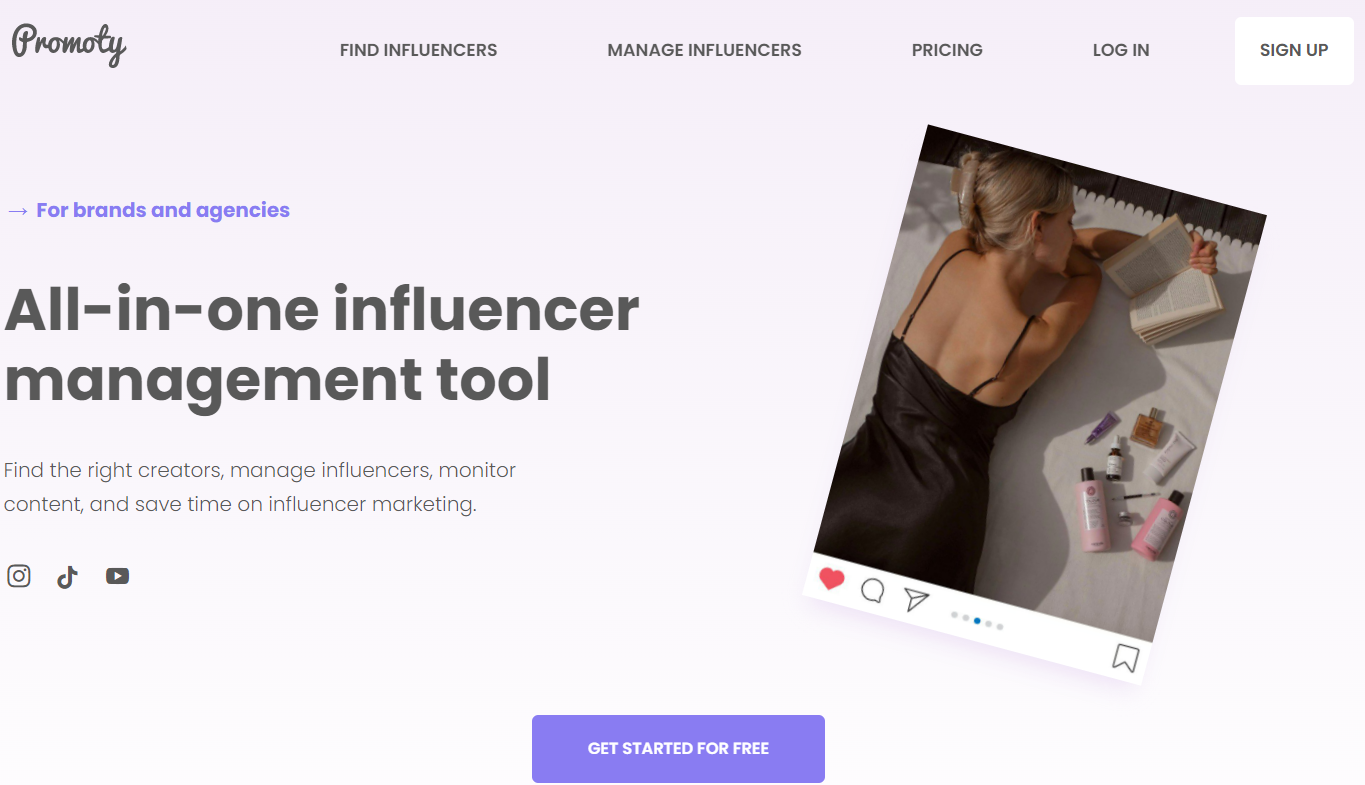Open the TikTok icon link
The width and height of the screenshot is (1365, 785).
(67, 577)
